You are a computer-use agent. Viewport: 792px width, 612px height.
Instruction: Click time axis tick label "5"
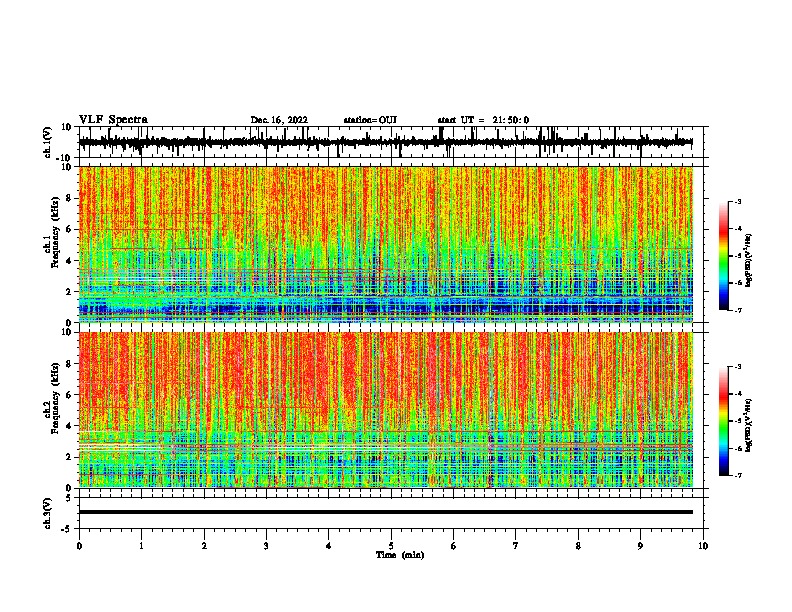coord(391,546)
